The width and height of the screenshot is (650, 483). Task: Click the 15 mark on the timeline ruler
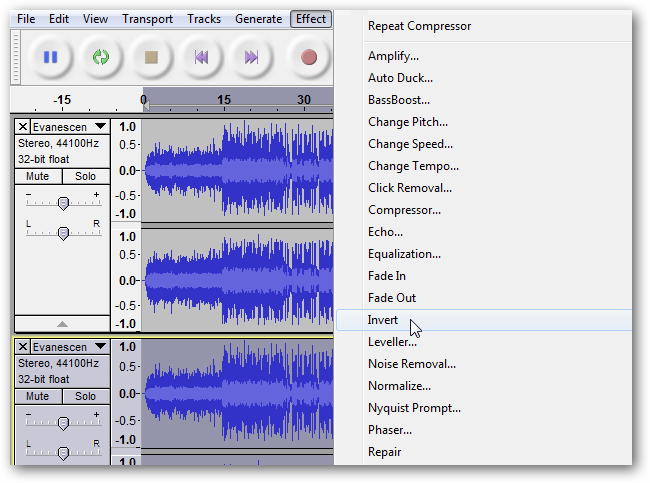point(224,100)
